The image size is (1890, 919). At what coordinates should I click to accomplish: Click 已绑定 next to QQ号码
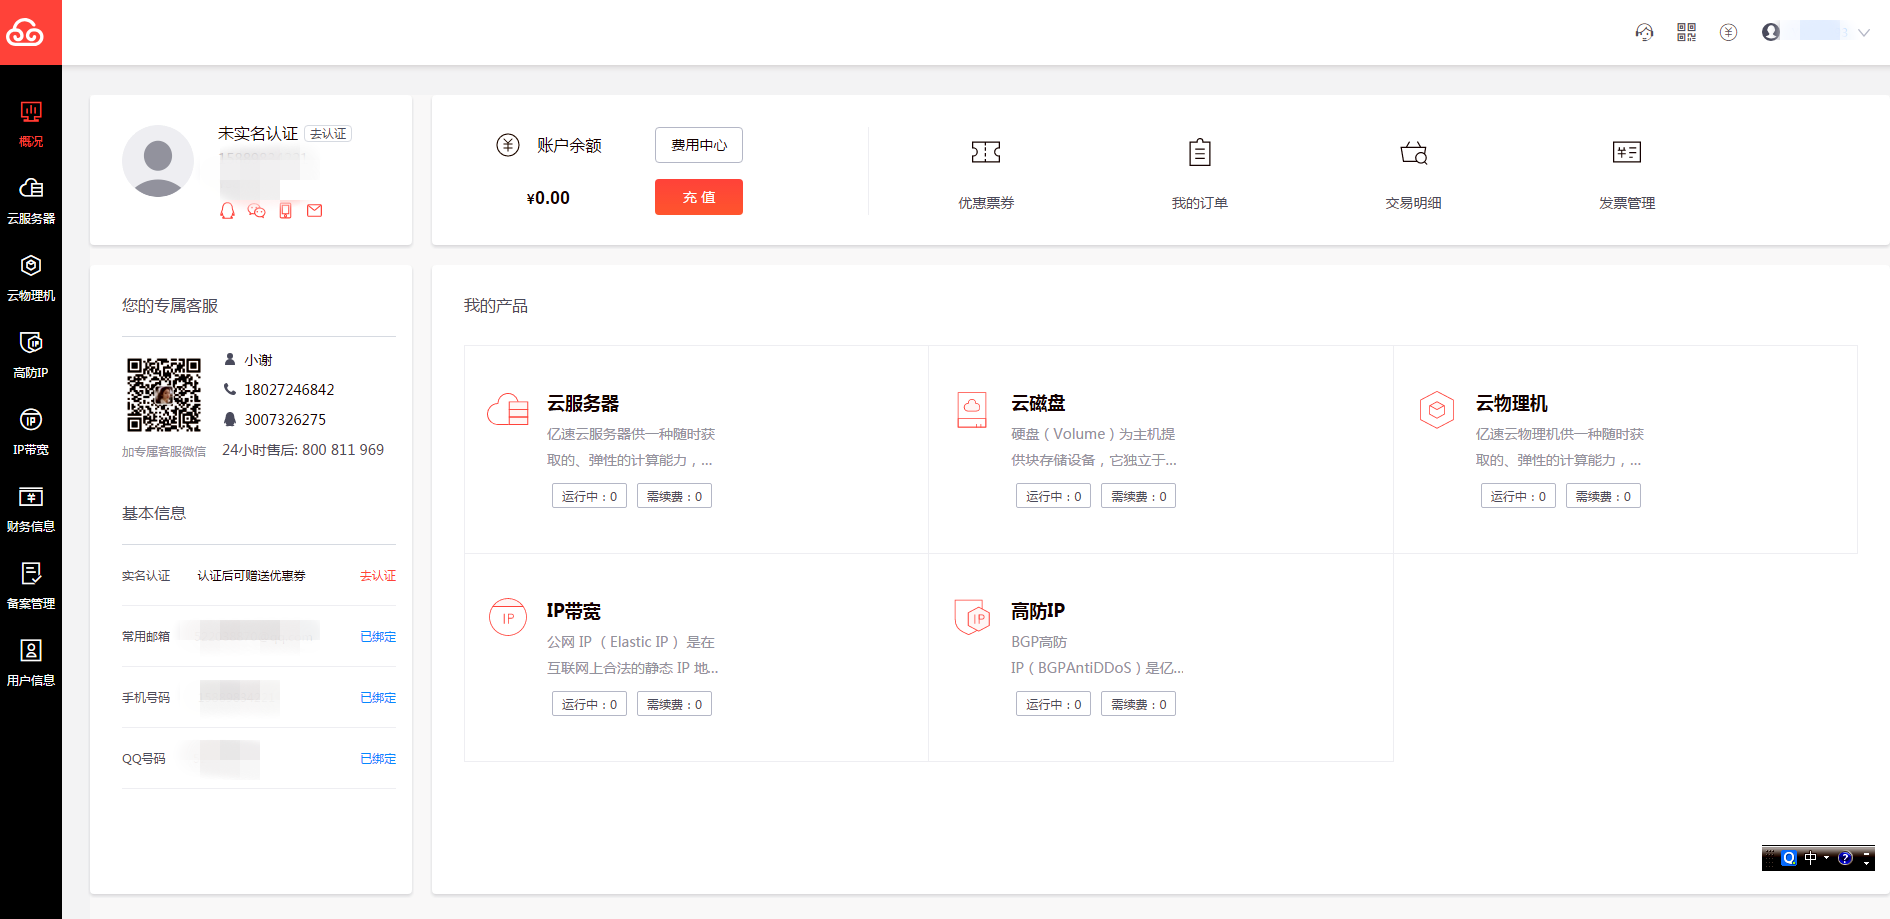(x=377, y=758)
